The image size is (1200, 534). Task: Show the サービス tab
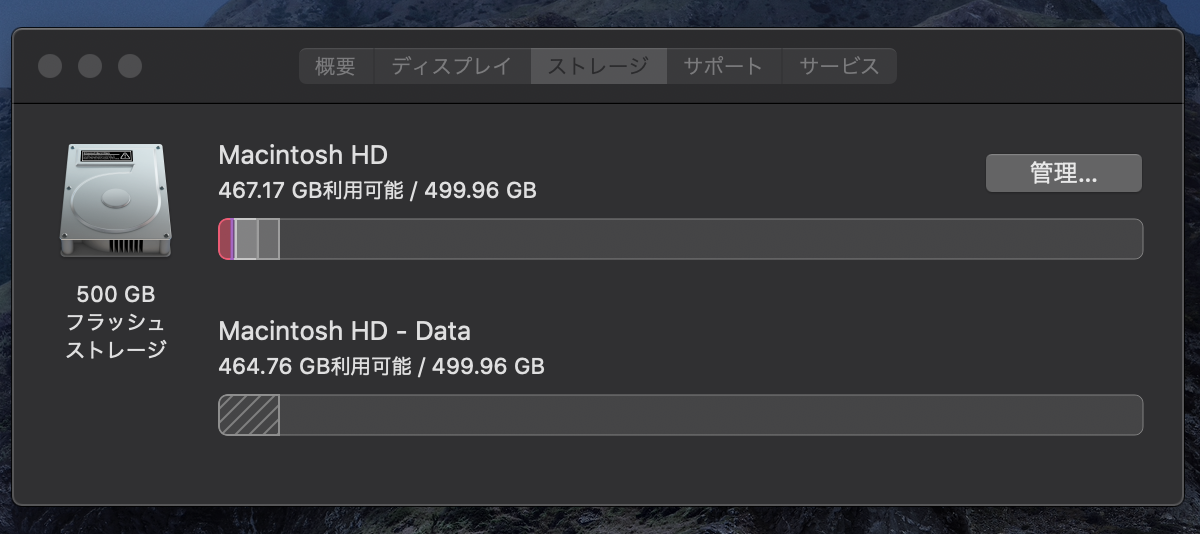(839, 67)
